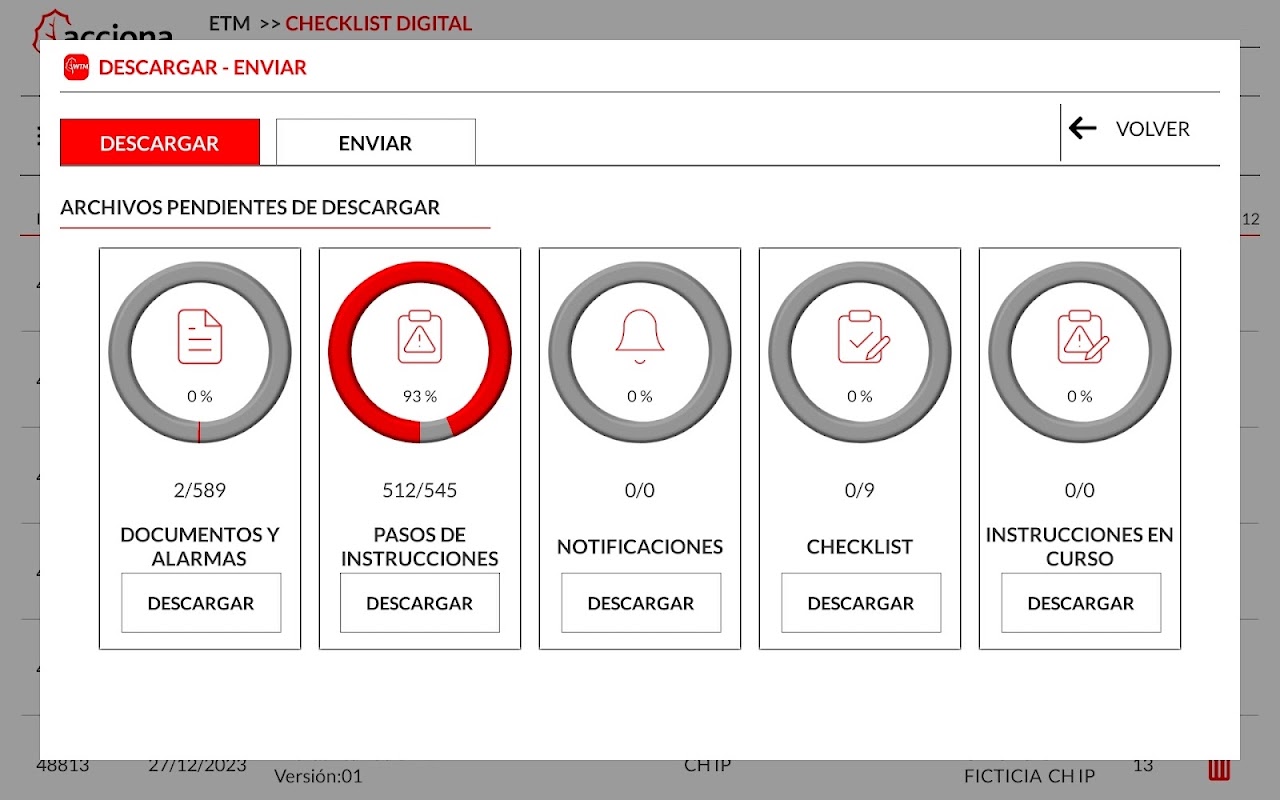1280x800 pixels.
Task: Click the warning pencil icon in Instrucciones en Curso
Action: pos(1083,337)
